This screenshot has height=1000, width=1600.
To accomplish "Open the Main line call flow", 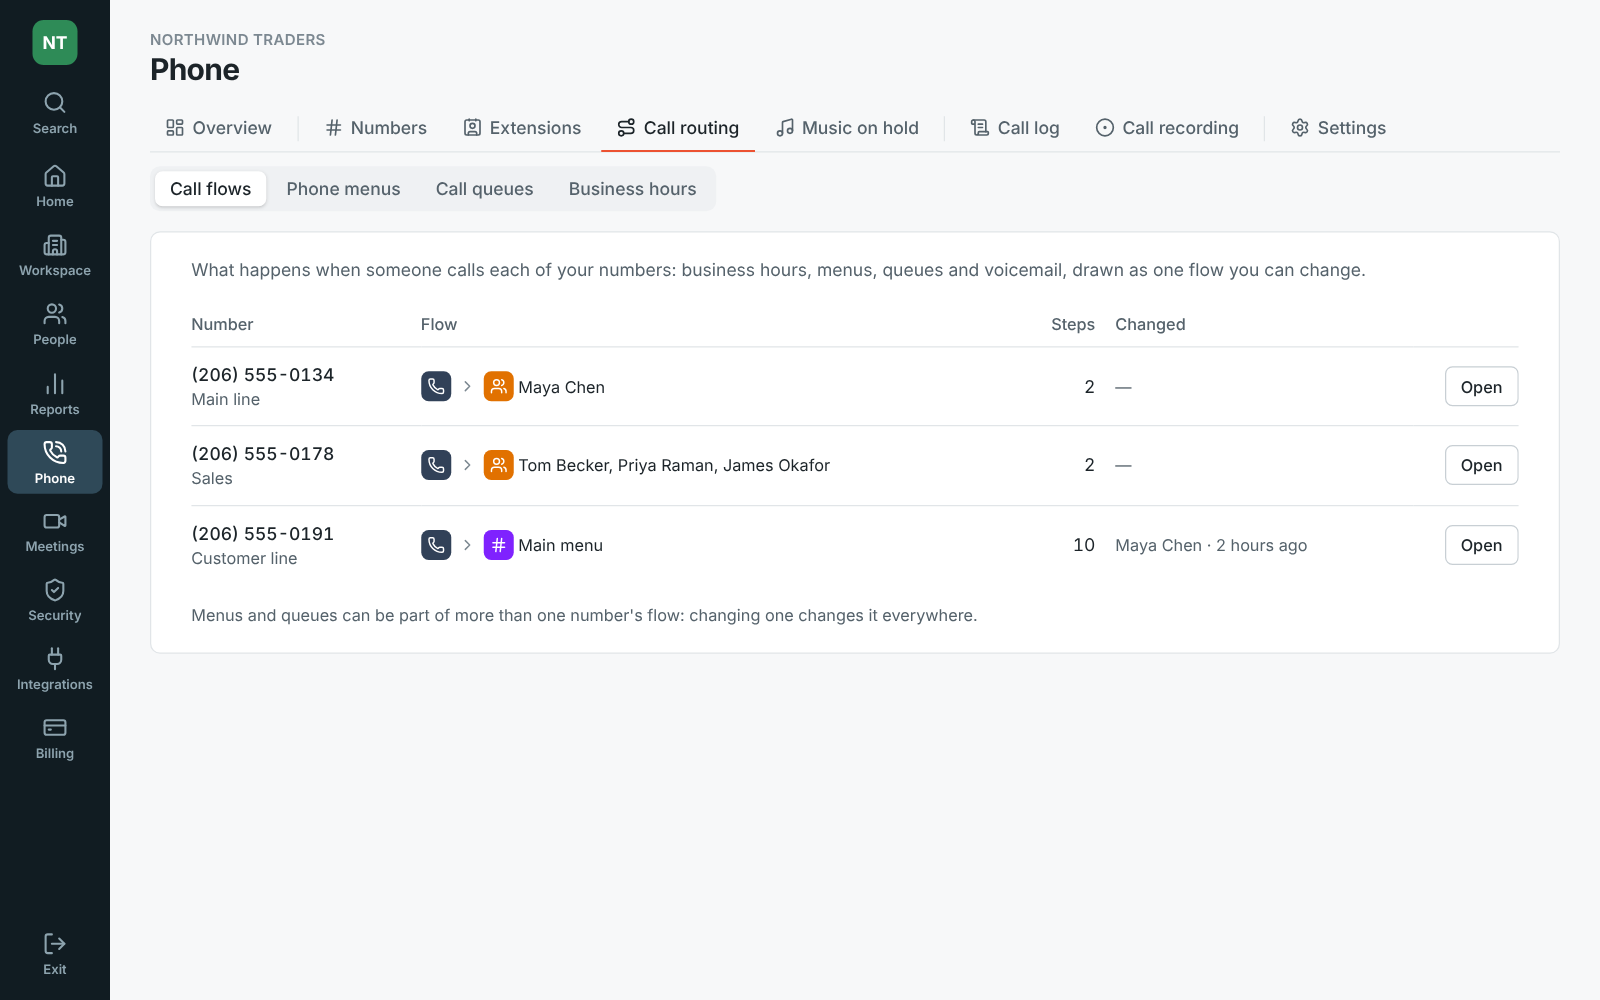I will [1481, 387].
